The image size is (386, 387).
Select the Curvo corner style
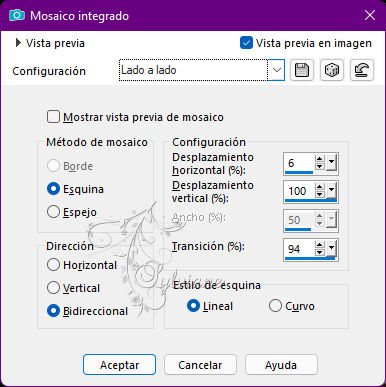tap(275, 306)
